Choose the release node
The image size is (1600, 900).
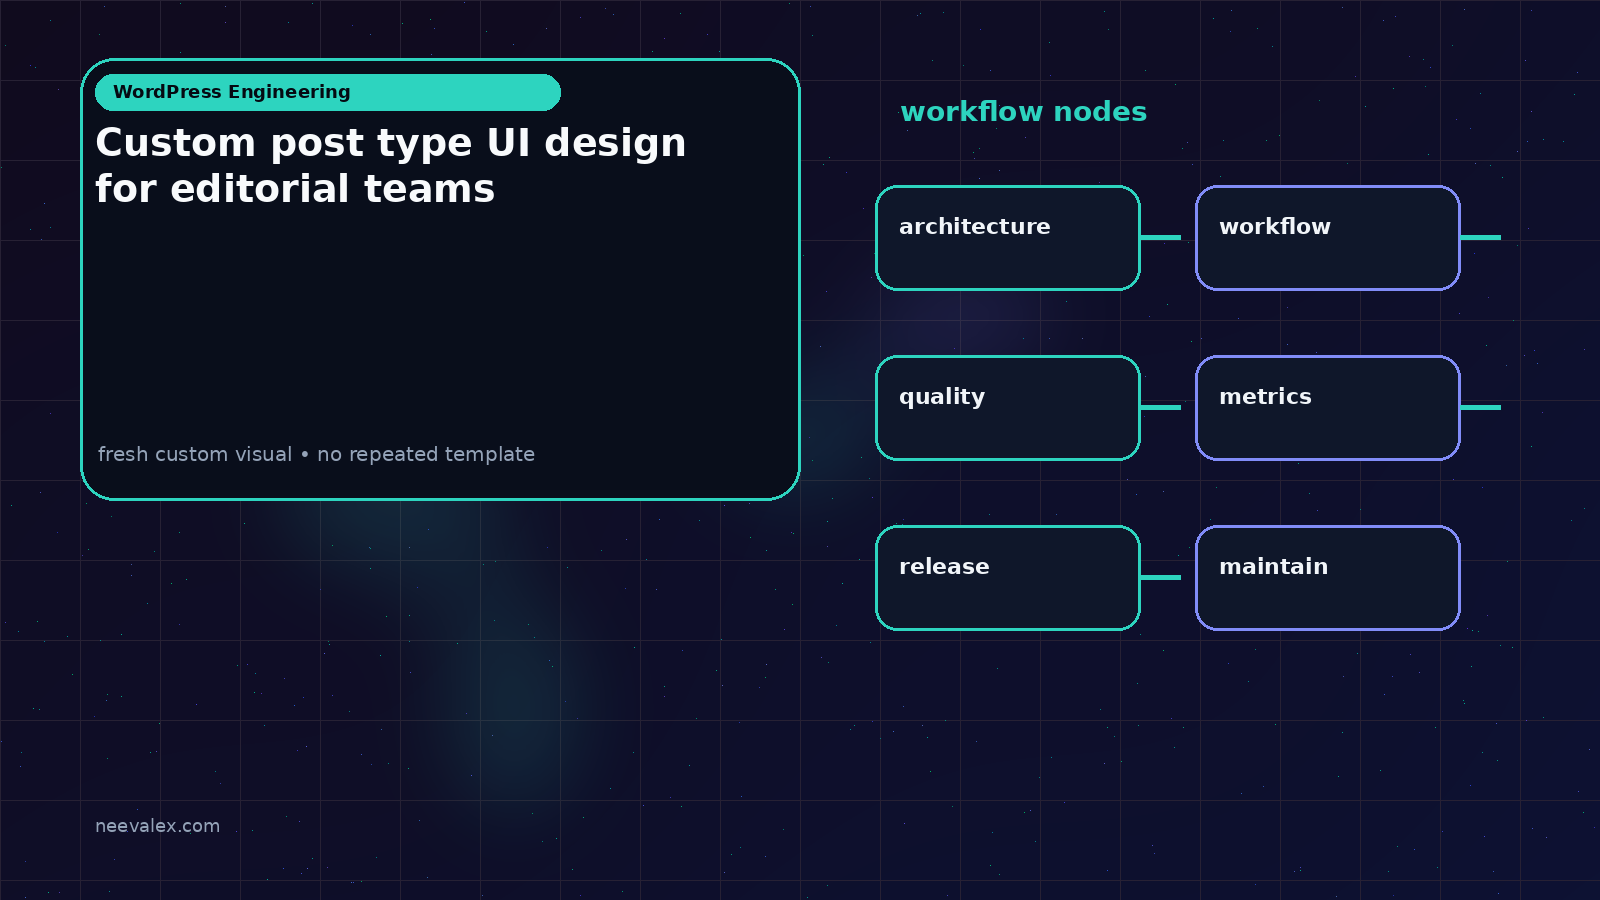[1008, 578]
